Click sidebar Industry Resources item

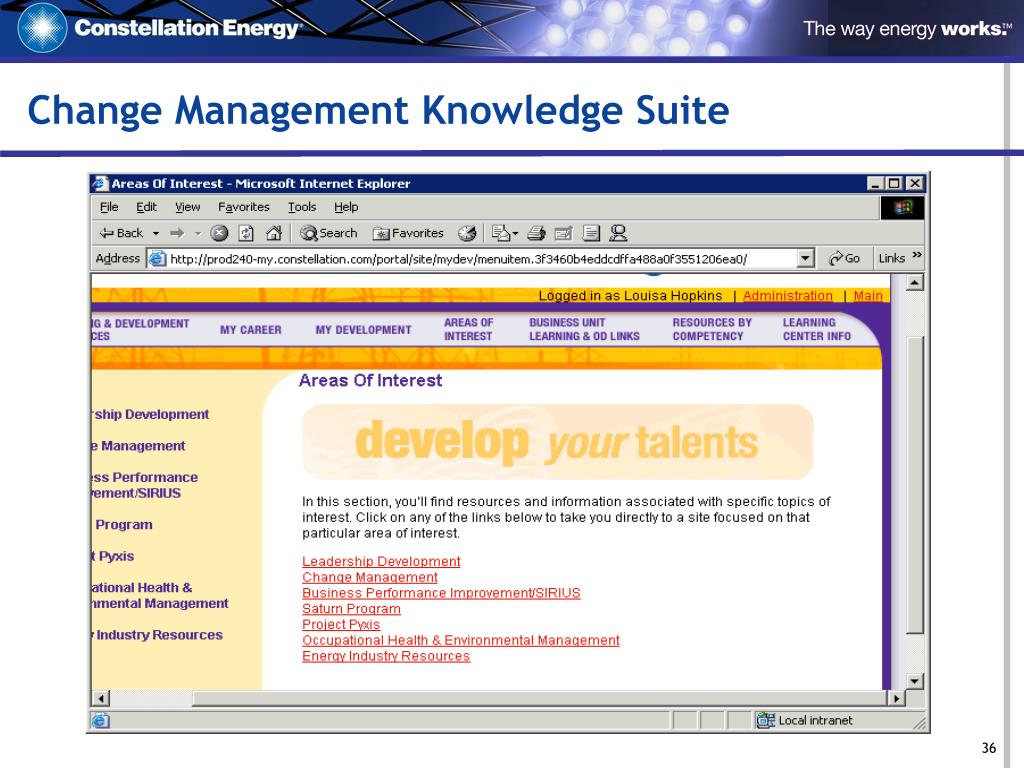[x=157, y=635]
